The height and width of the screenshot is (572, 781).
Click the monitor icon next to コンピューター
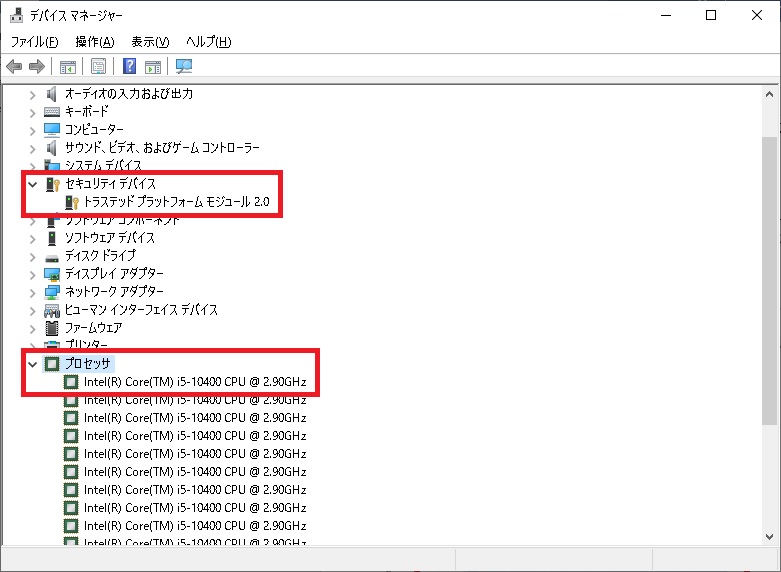coord(51,130)
